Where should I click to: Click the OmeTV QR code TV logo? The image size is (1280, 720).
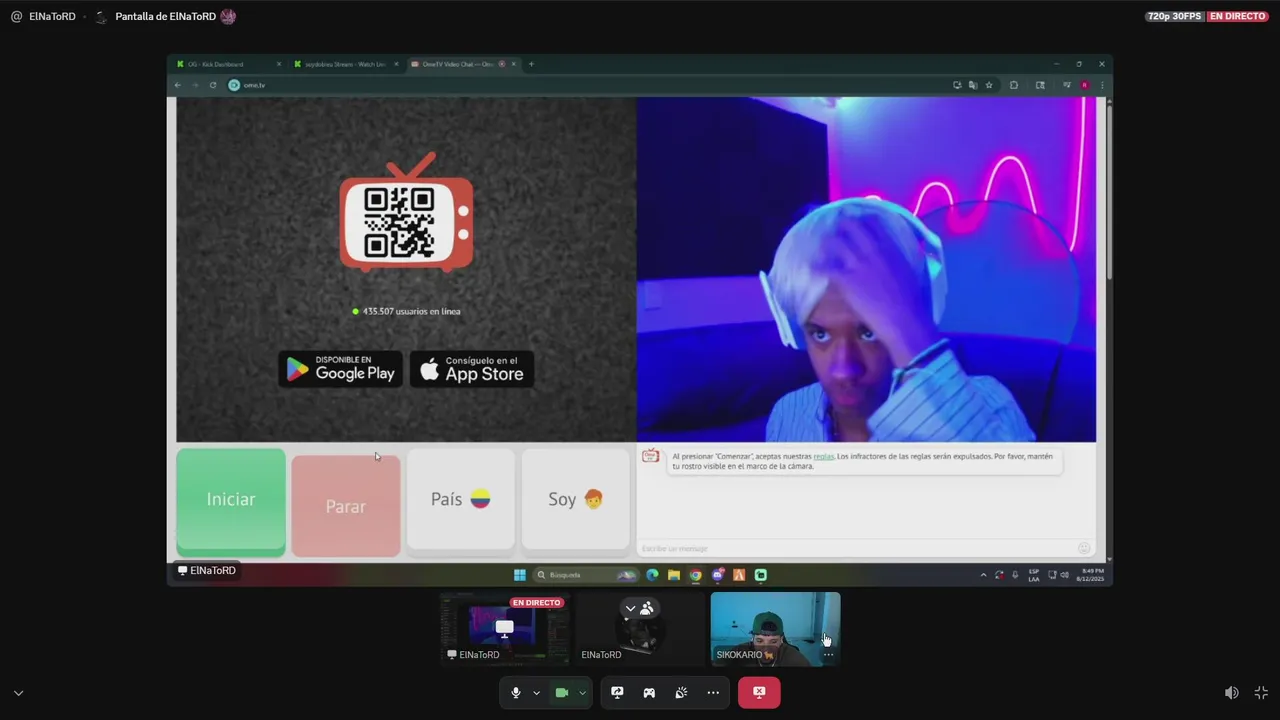pyautogui.click(x=406, y=214)
